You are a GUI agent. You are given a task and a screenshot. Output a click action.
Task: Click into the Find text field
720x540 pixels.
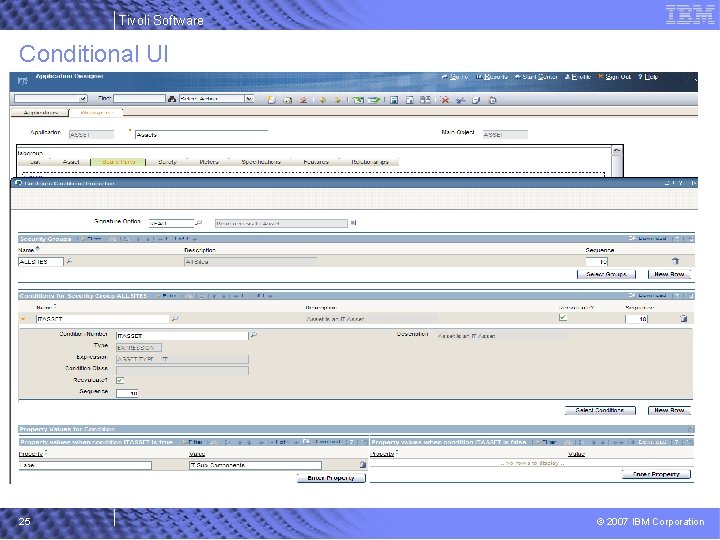point(140,98)
